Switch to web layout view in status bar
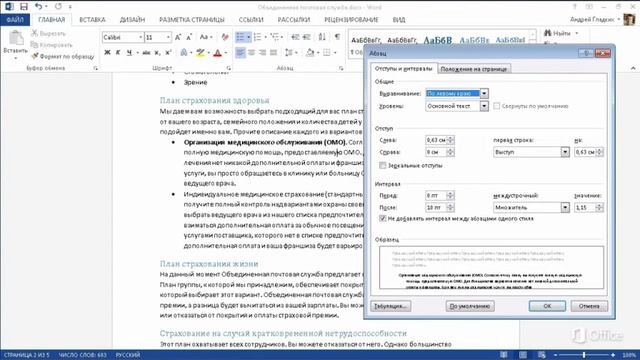Image resolution: width=640 pixels, height=360 pixels. click(x=542, y=355)
